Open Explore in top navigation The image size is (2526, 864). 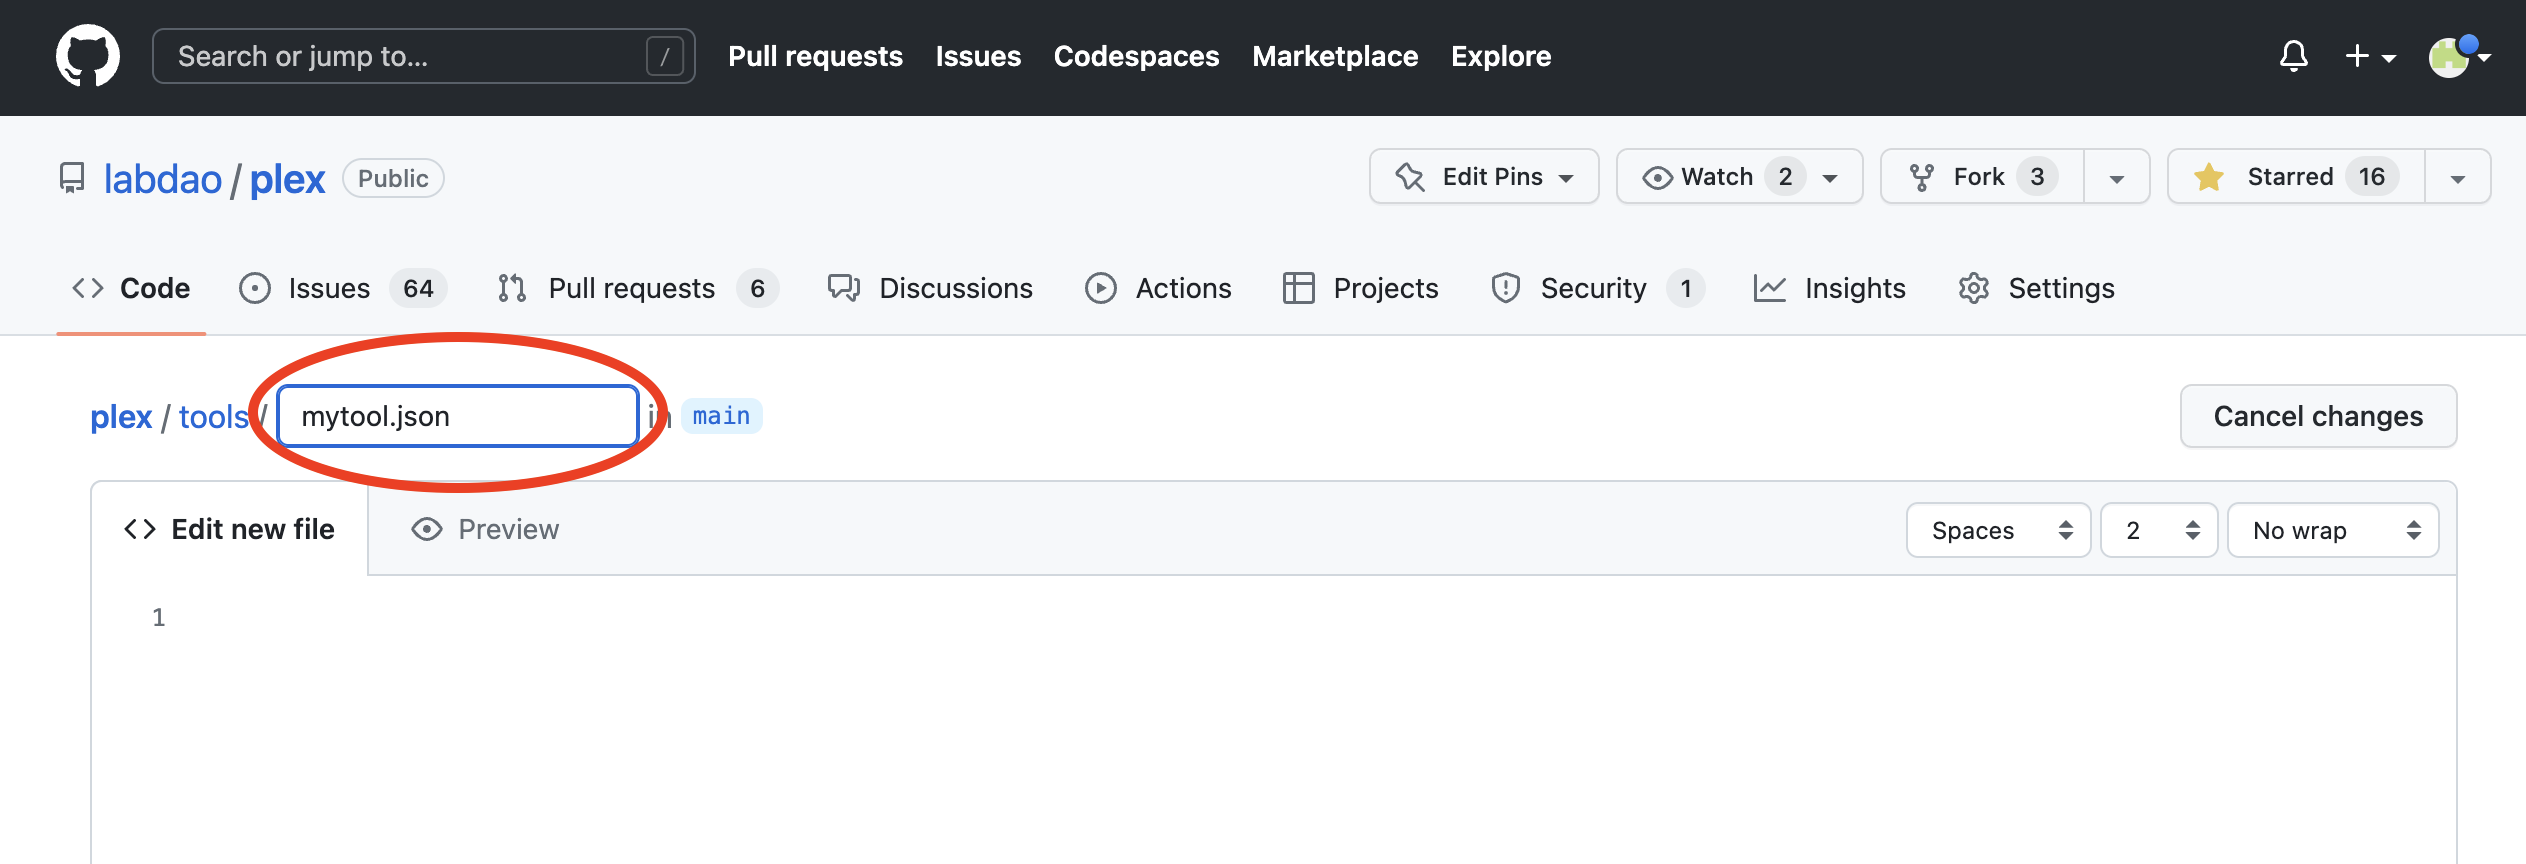pyautogui.click(x=1501, y=56)
